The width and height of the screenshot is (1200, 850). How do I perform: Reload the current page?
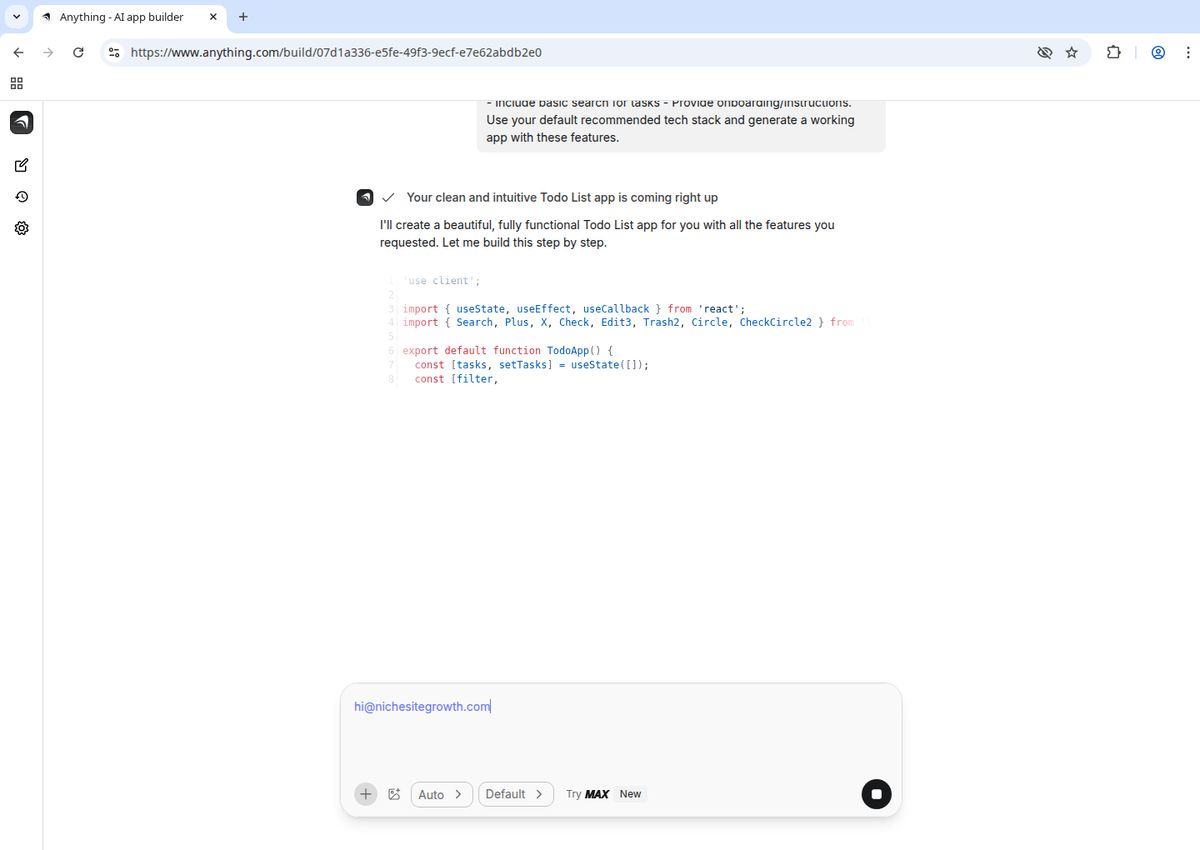[78, 52]
